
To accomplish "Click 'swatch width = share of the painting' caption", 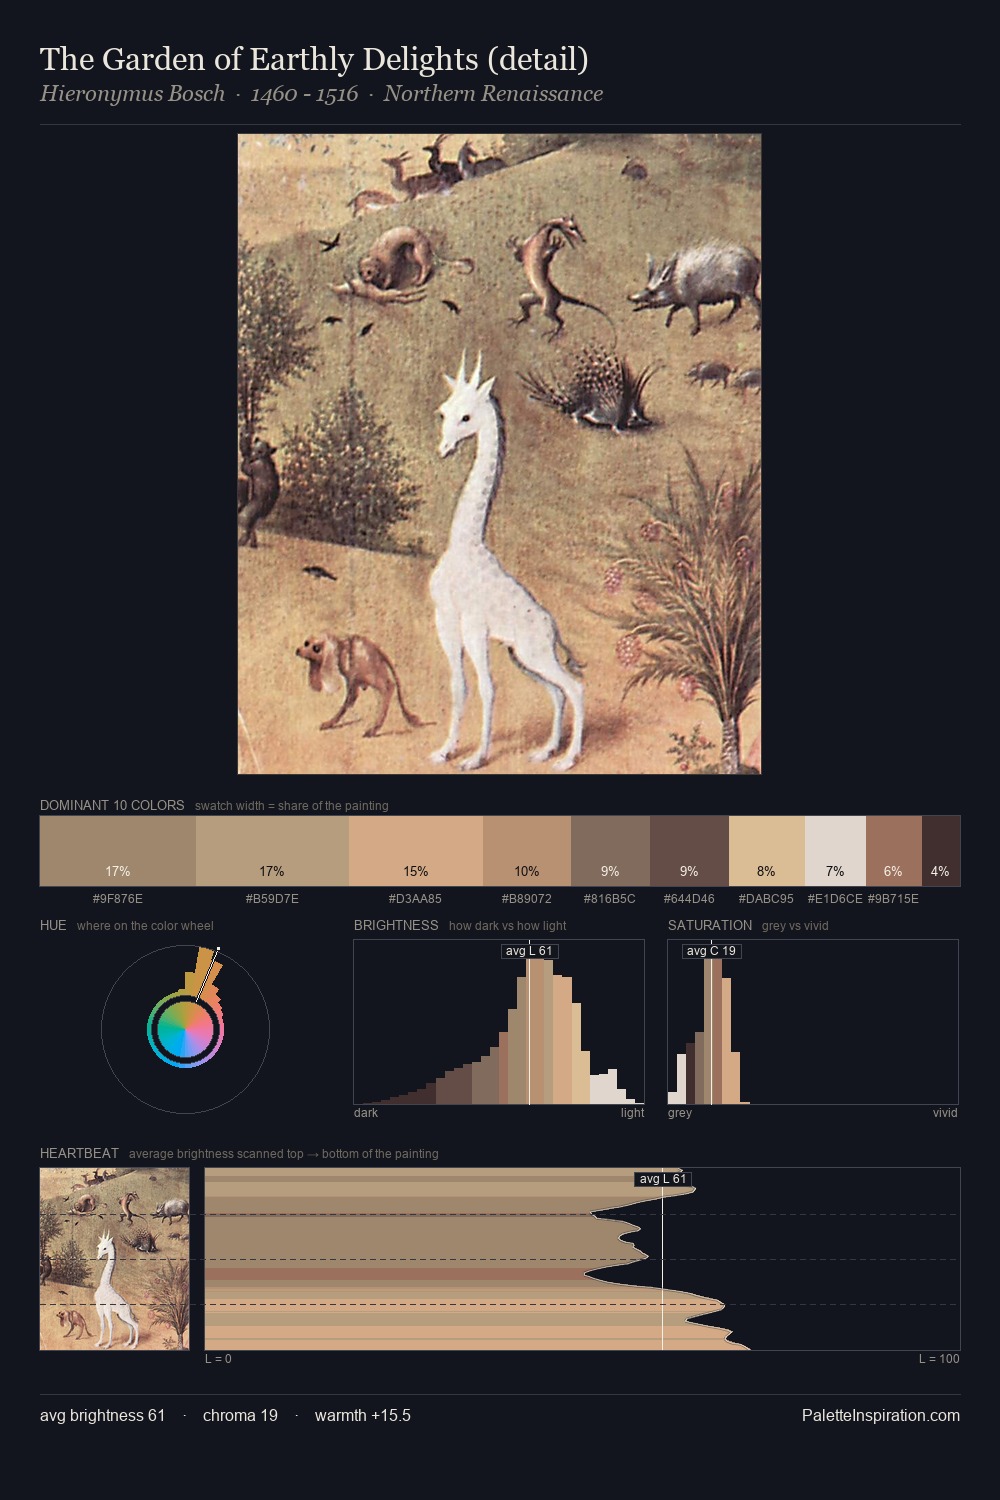I will point(292,806).
